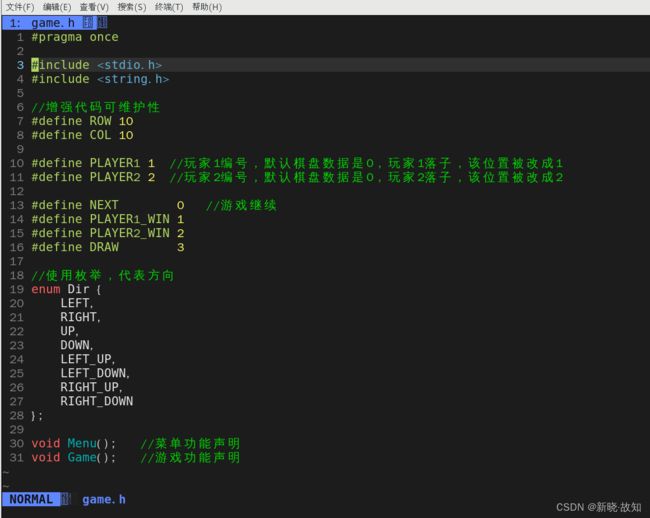Click the PLAYER1 macro name on line 10
The height and width of the screenshot is (518, 650).
[x=115, y=163]
